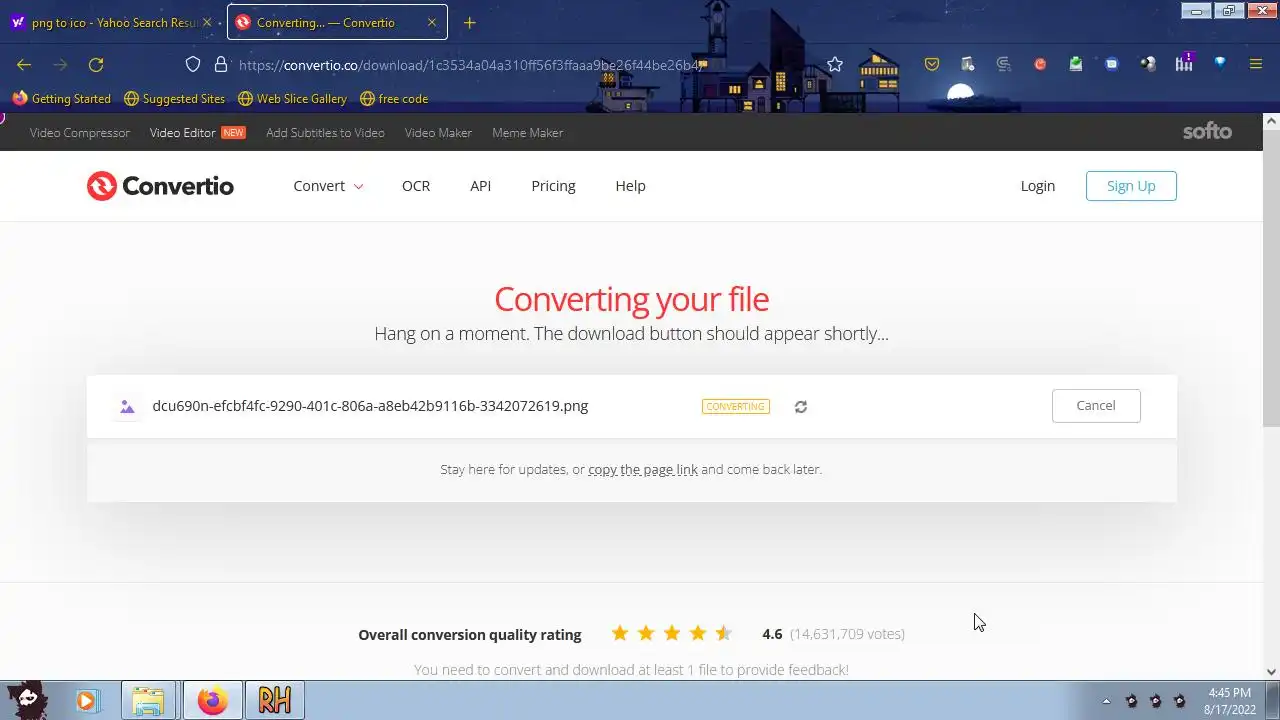Open media player from the taskbar
This screenshot has height=720, width=1280.
coord(86,700)
